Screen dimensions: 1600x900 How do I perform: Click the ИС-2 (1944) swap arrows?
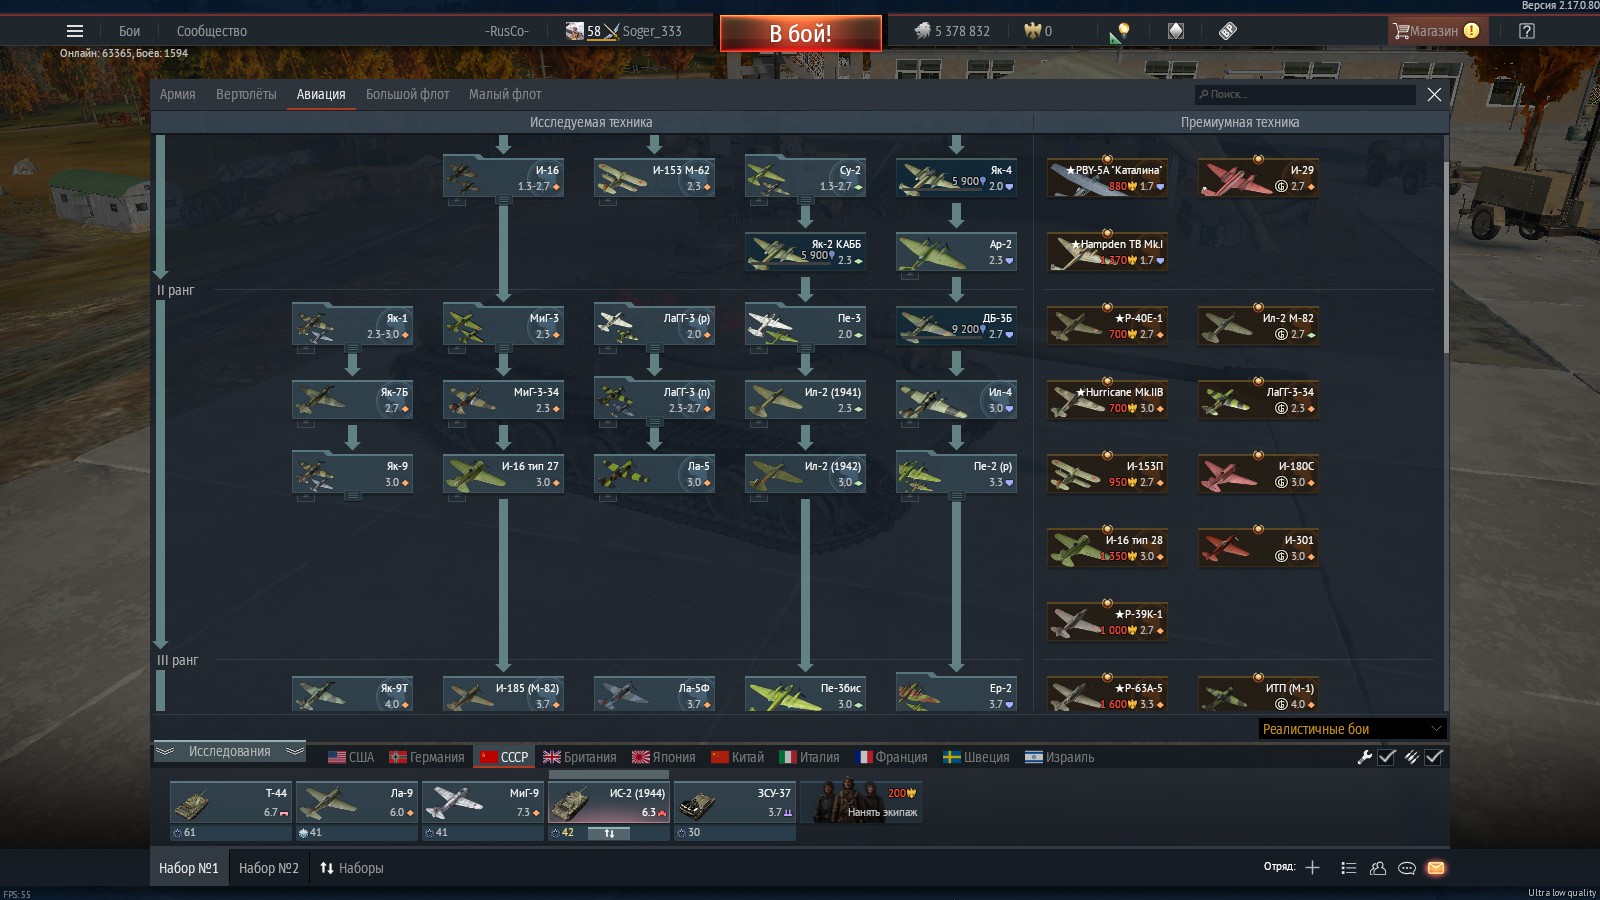coord(609,832)
